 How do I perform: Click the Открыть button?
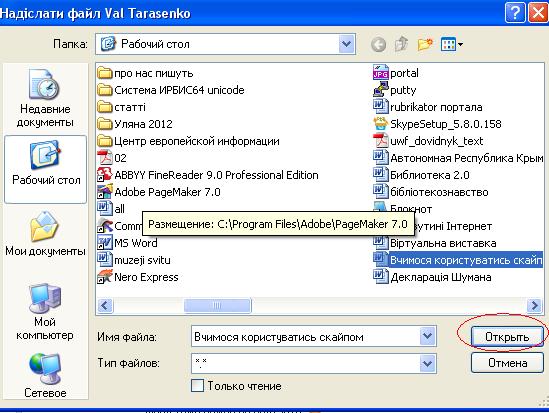[x=507, y=337]
